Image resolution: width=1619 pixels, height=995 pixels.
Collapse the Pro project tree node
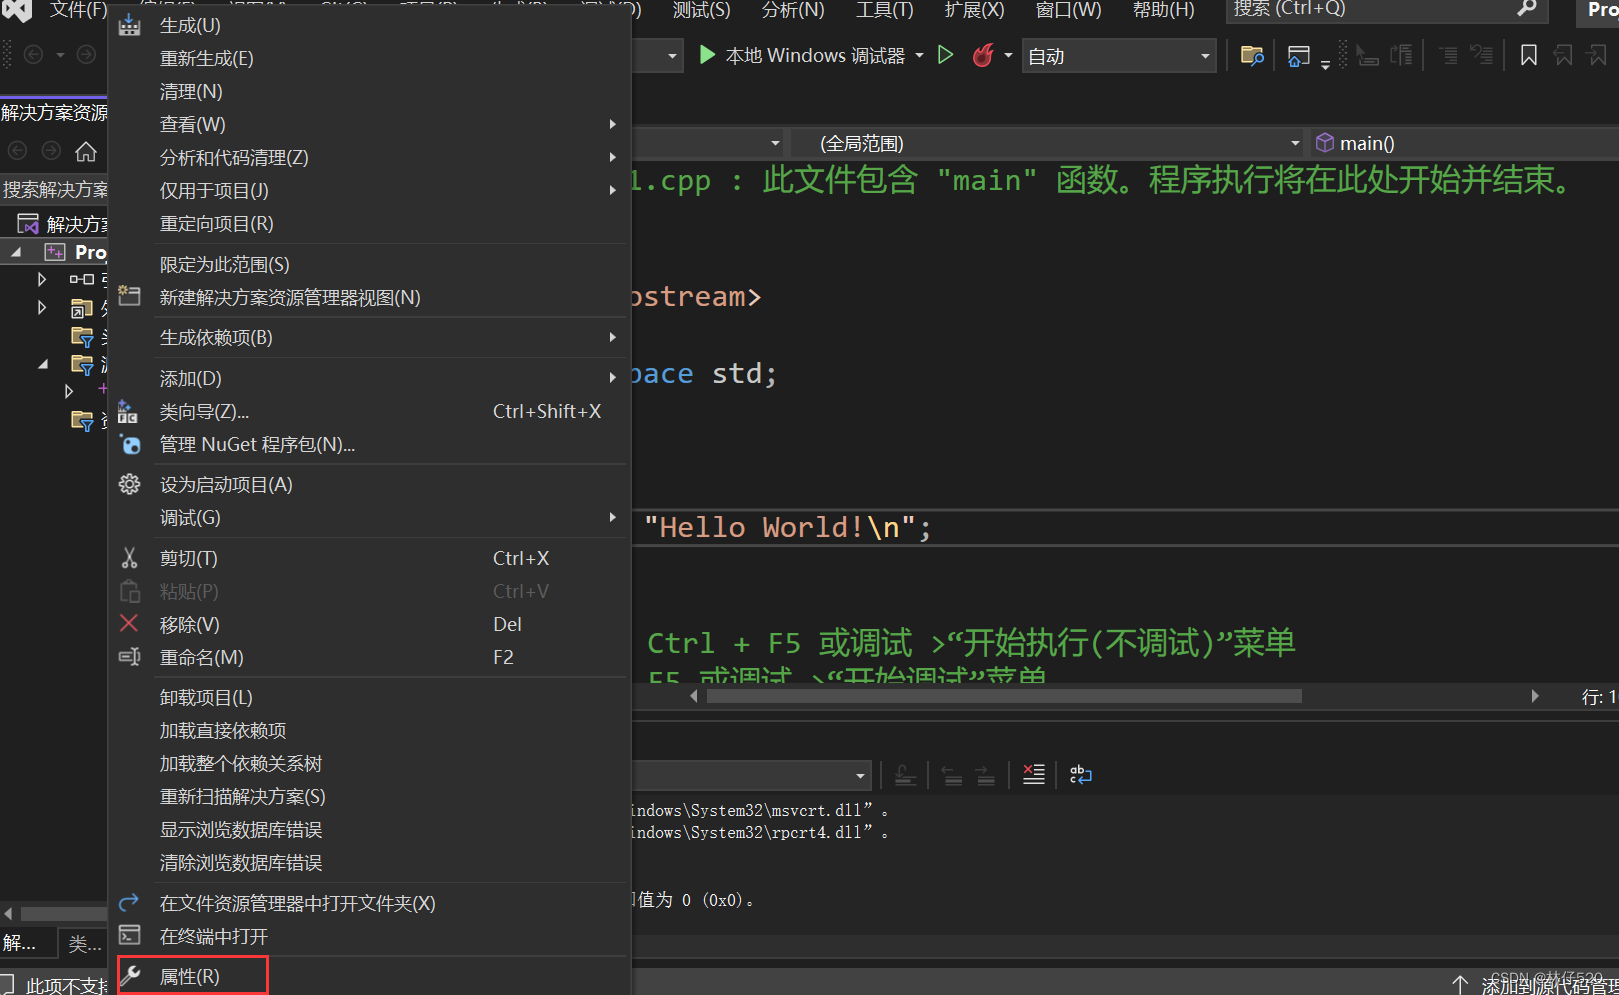pyautogui.click(x=16, y=252)
